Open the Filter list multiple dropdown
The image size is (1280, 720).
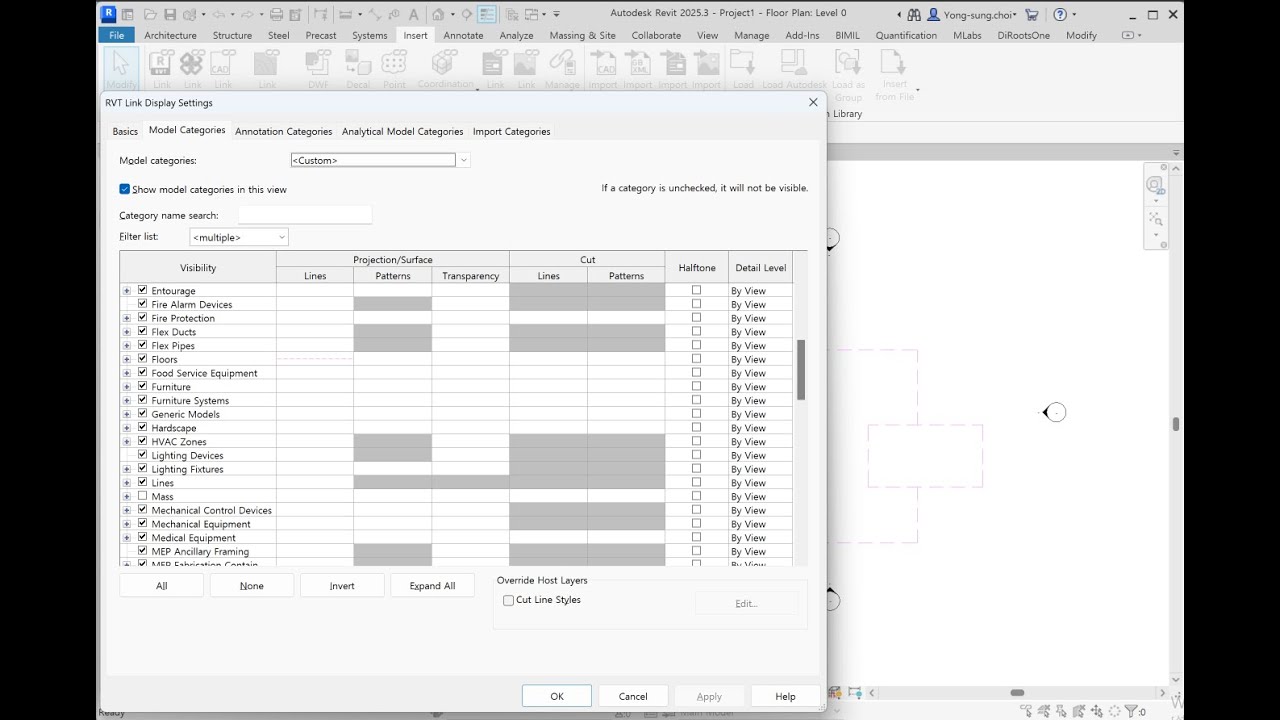pos(239,237)
